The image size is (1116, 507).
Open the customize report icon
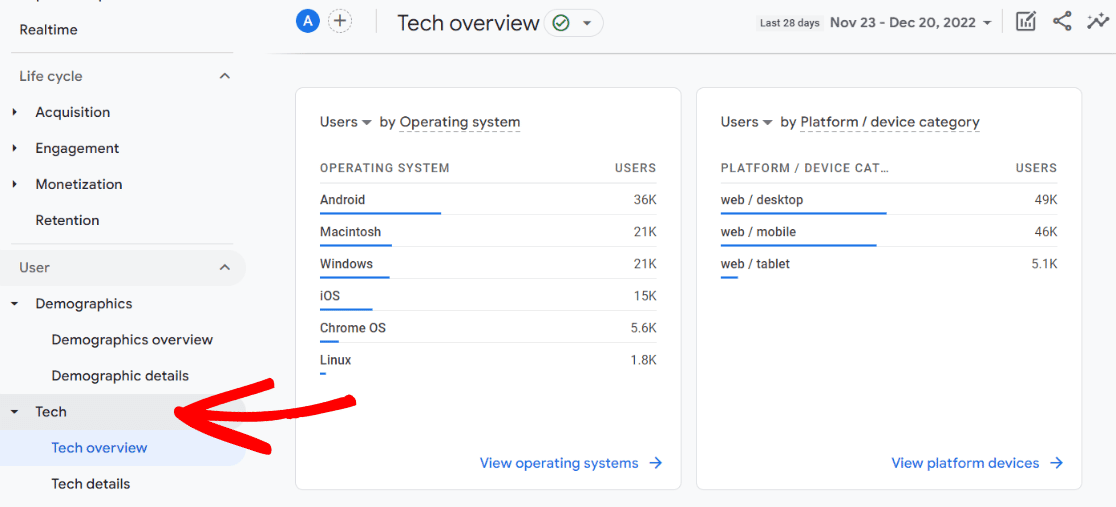(x=1025, y=22)
